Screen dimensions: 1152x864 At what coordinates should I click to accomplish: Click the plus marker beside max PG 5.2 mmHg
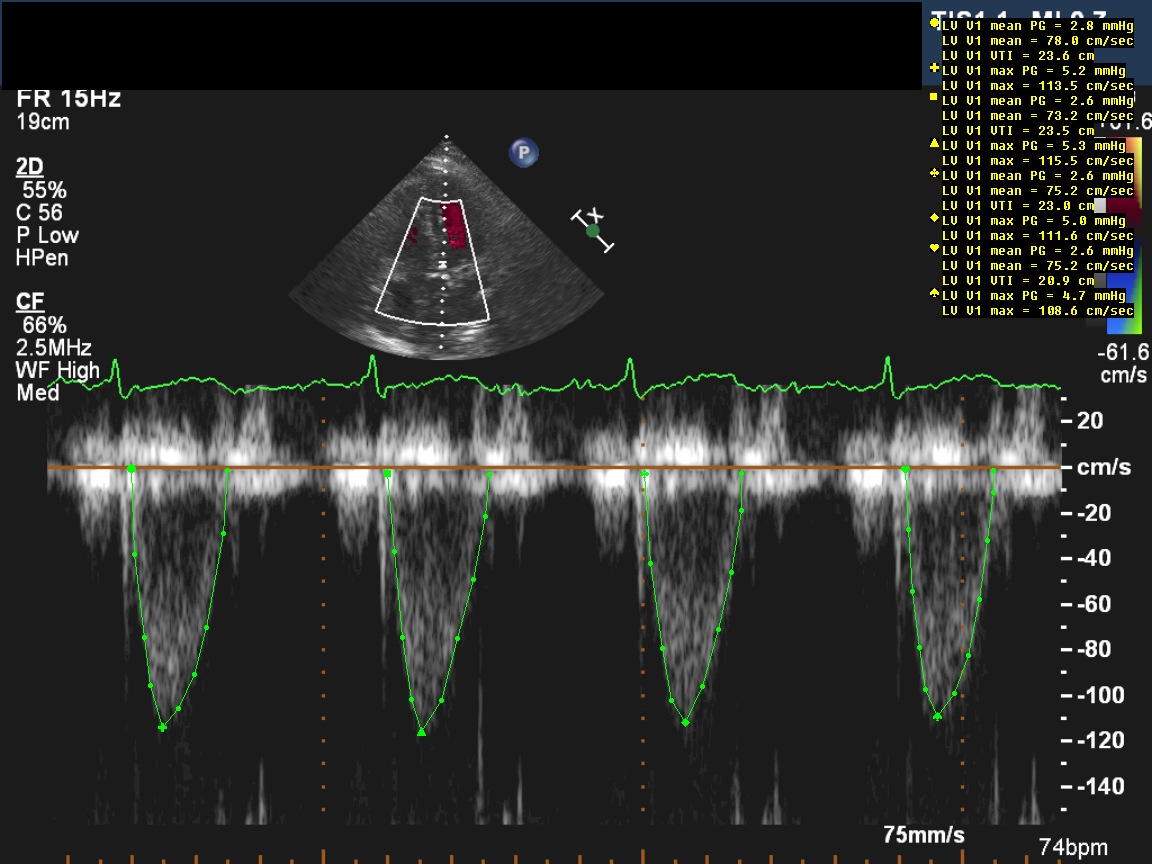(934, 69)
